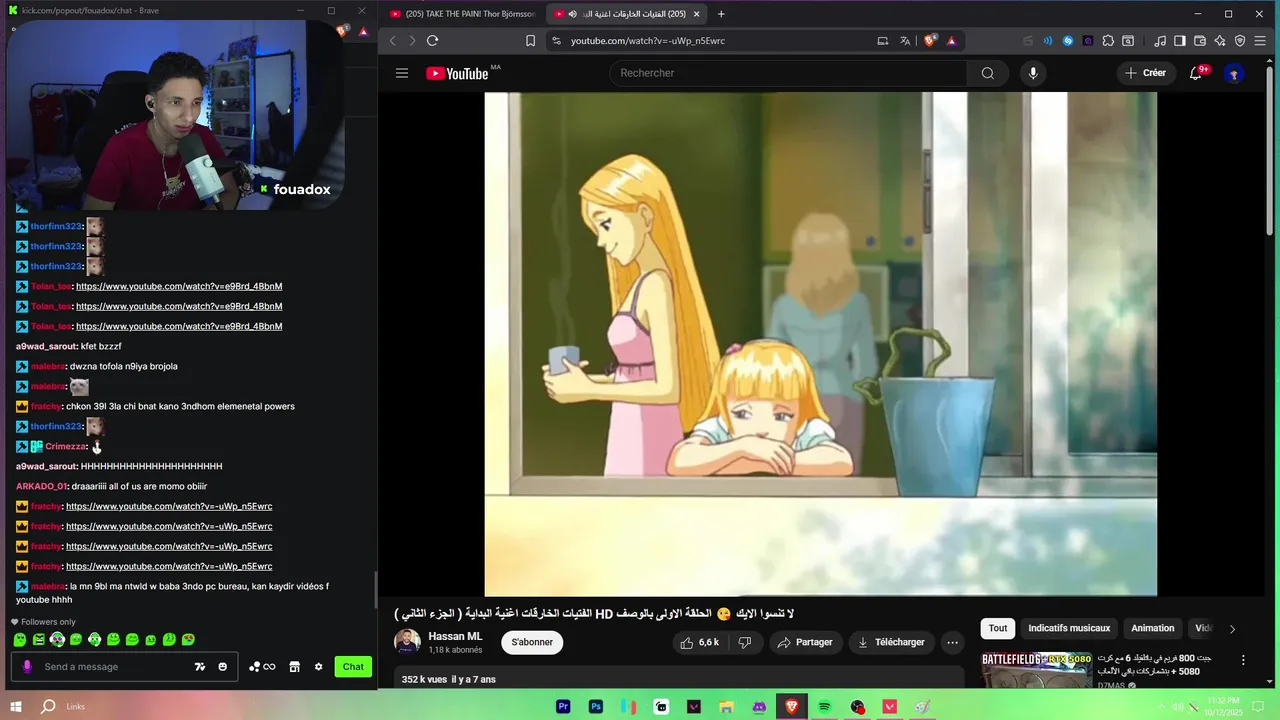
Task: Select Indicatifs musicaux filter chip
Action: 1069,628
